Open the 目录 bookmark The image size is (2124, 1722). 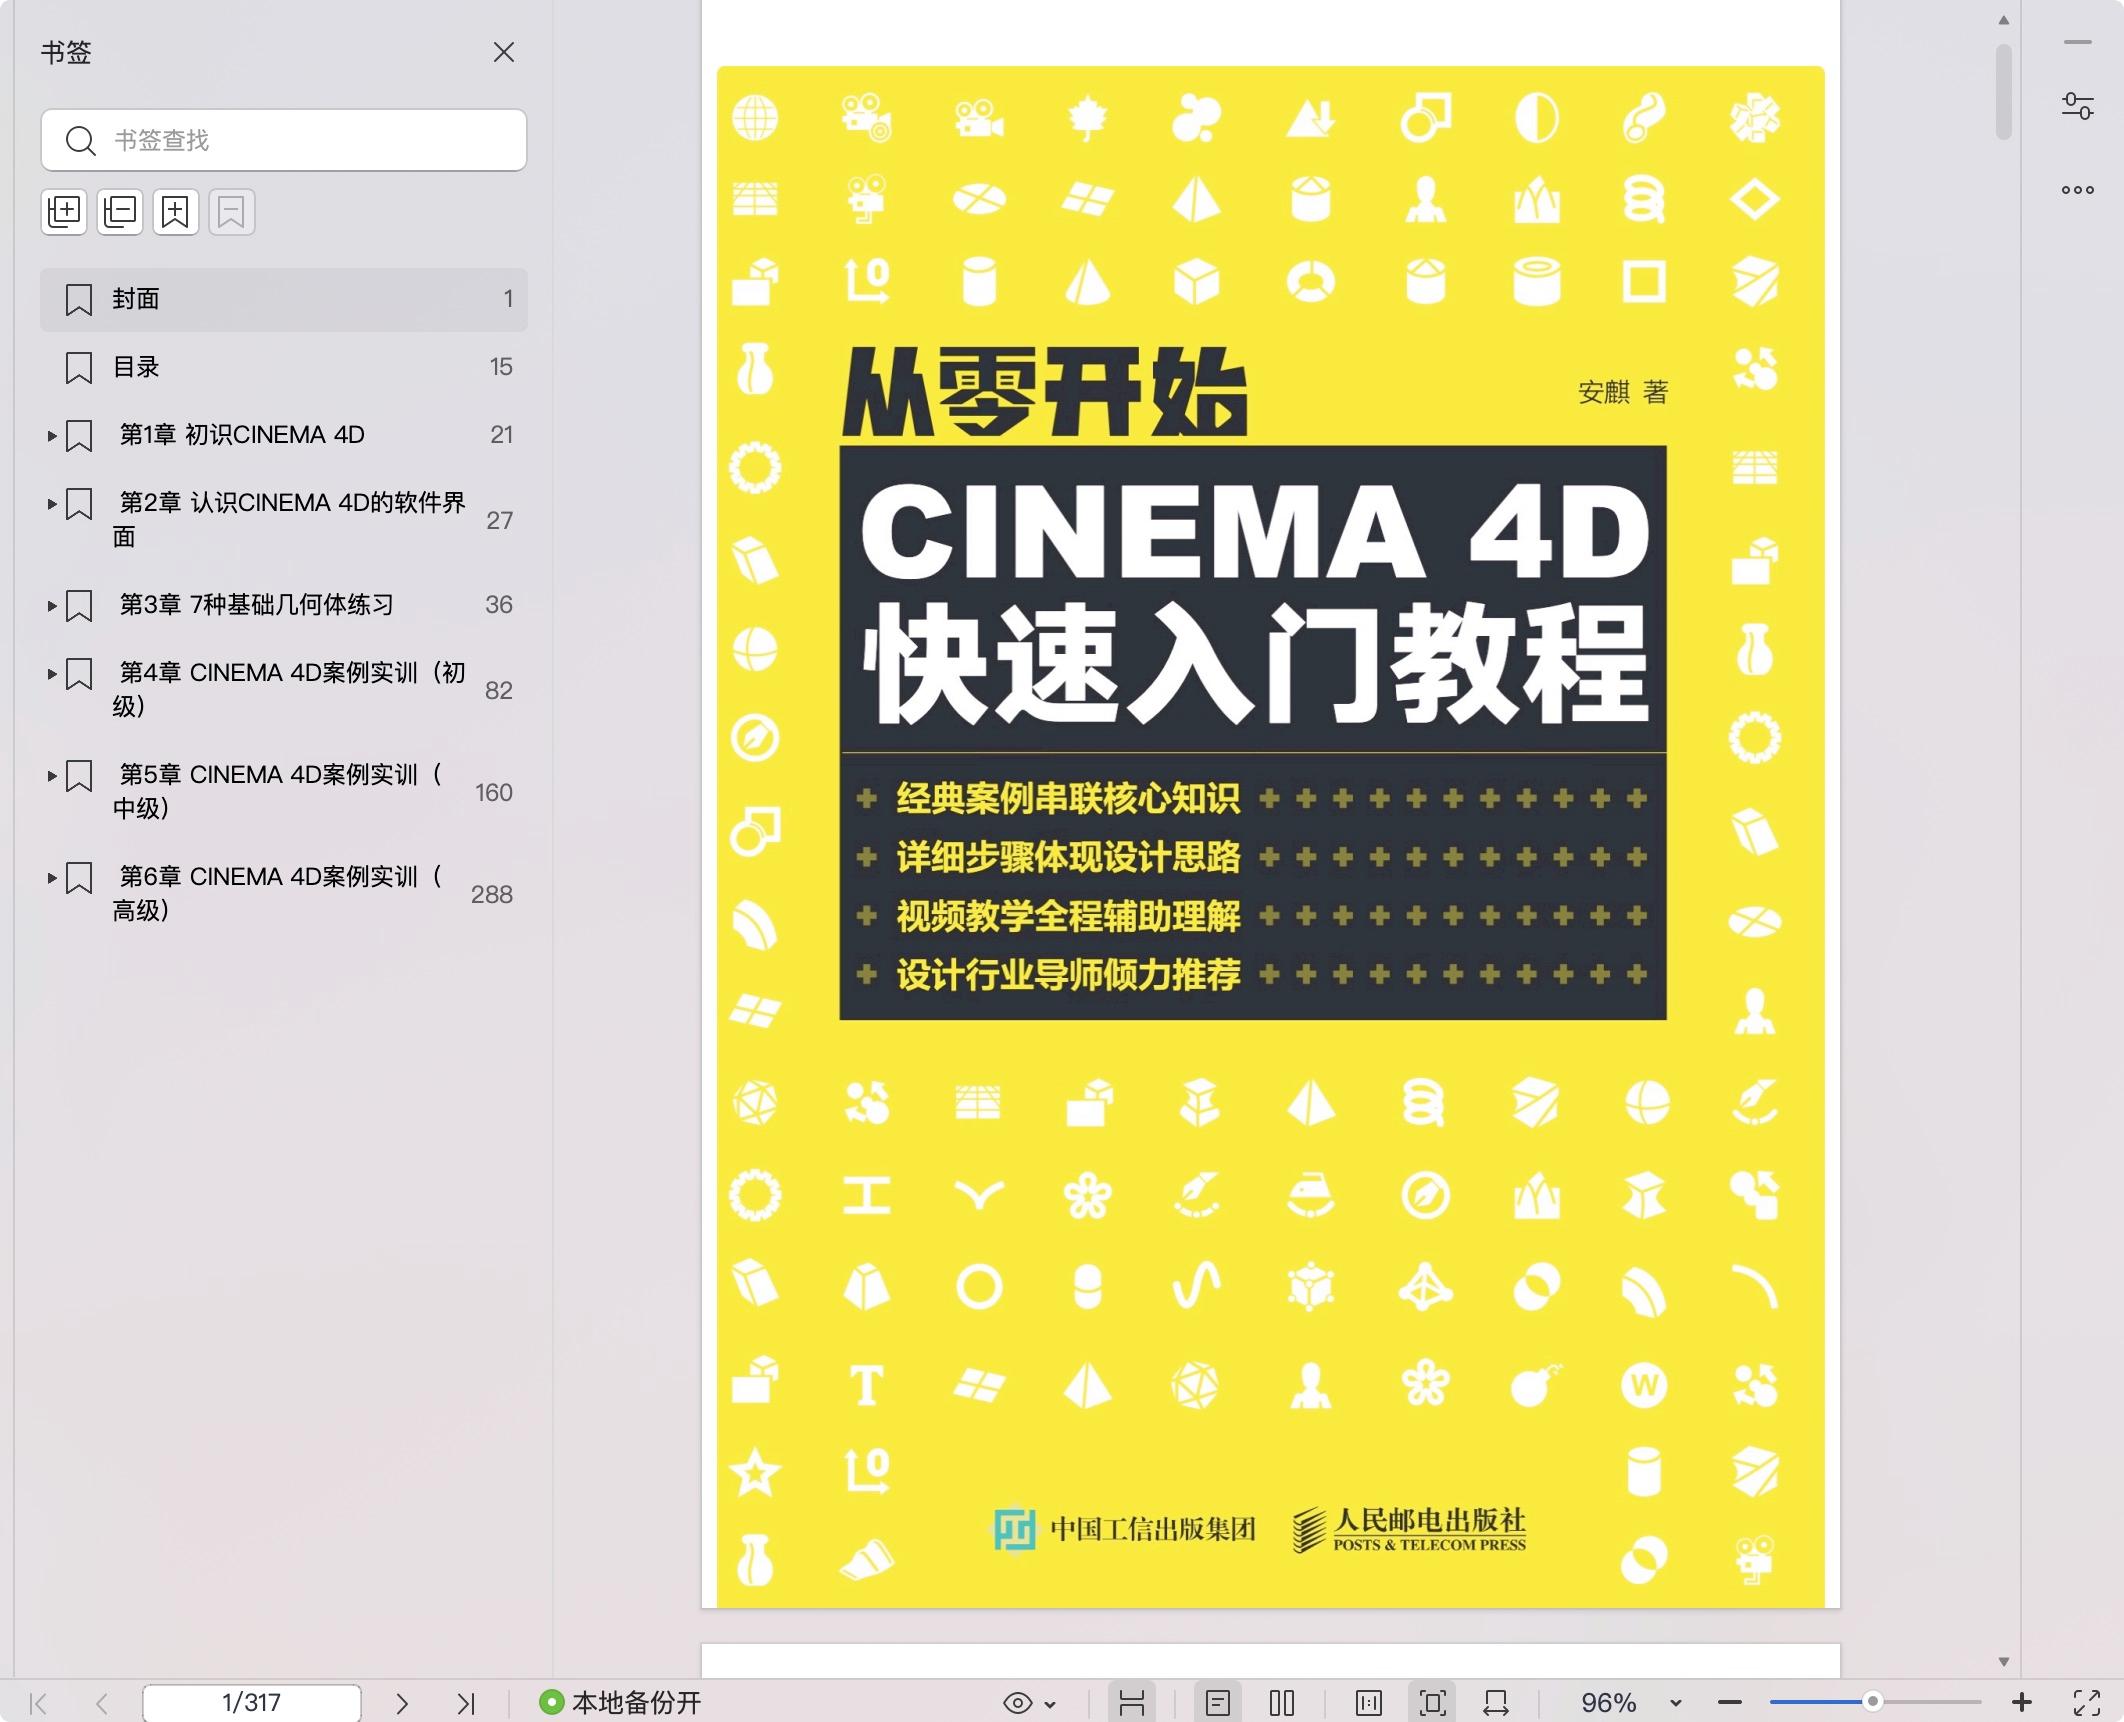pos(284,367)
